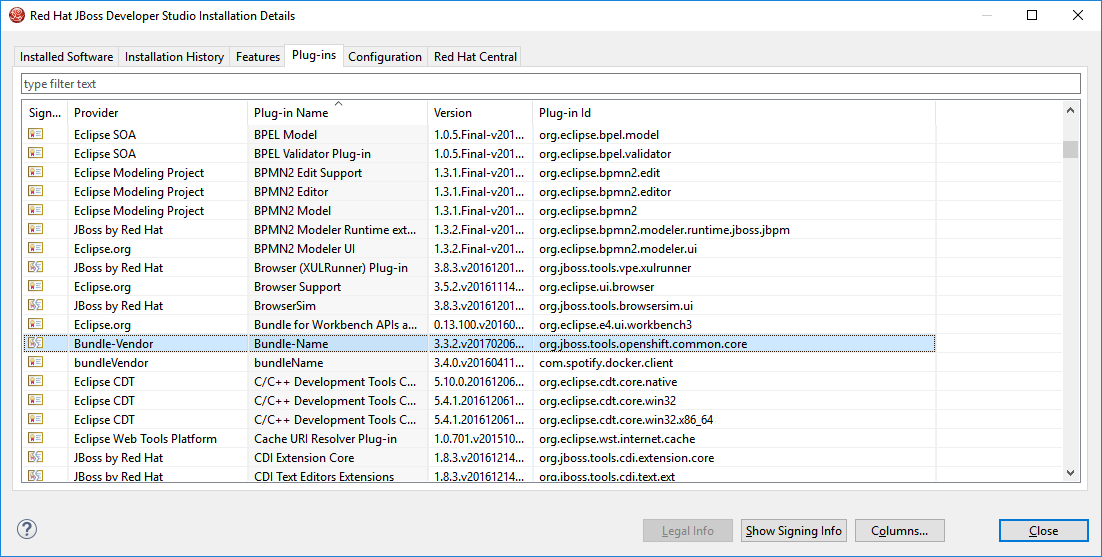
Task: Open the Installation History tab
Action: (174, 57)
